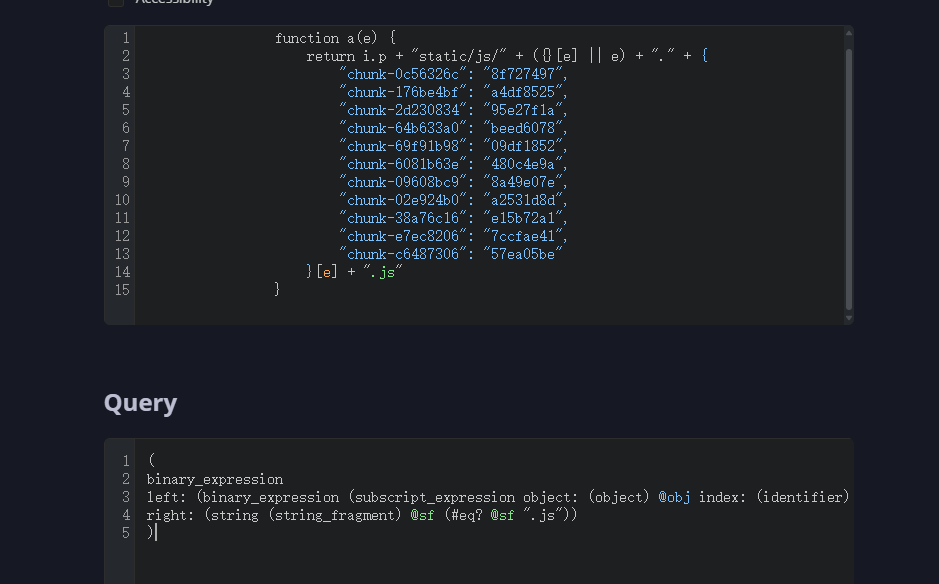Click the "57ea05be" hash value
Image resolution: width=939 pixels, height=584 pixels.
(x=523, y=254)
